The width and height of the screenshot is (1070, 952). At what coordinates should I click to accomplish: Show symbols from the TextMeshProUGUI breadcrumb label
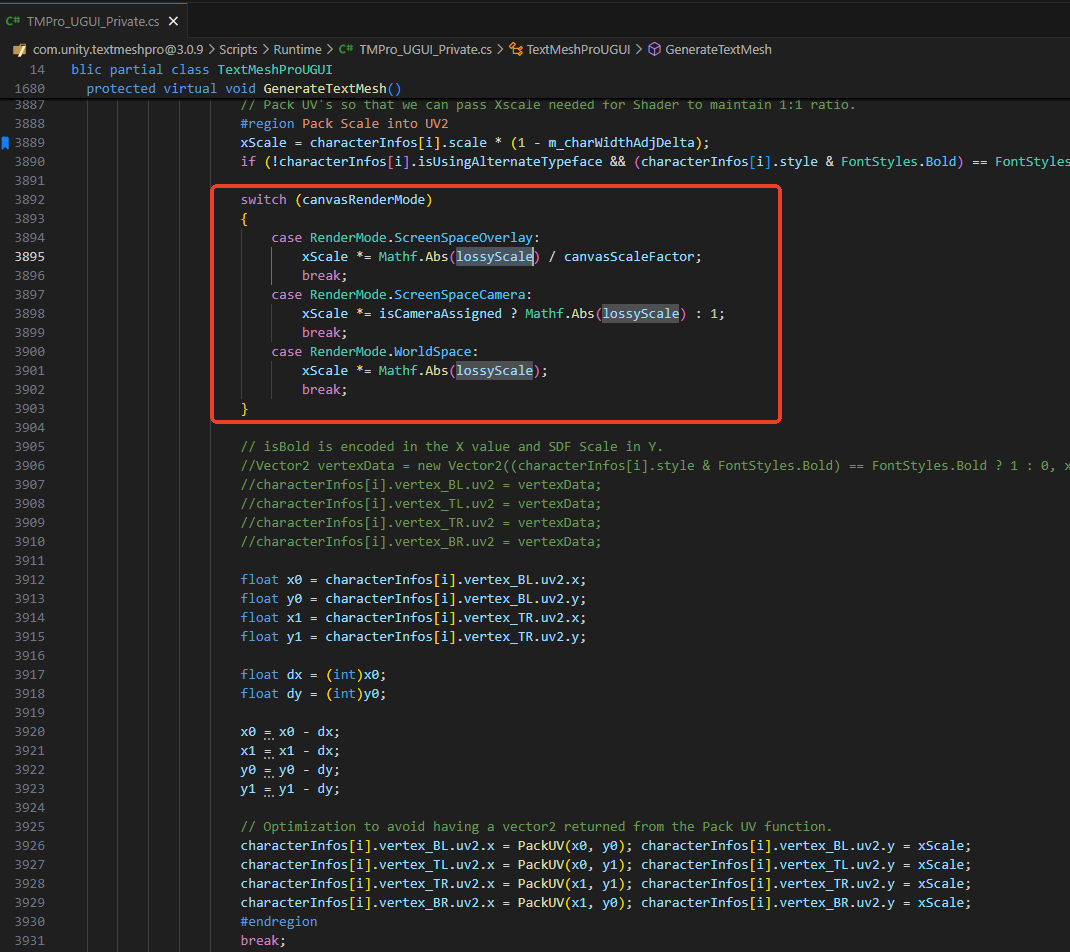point(578,49)
